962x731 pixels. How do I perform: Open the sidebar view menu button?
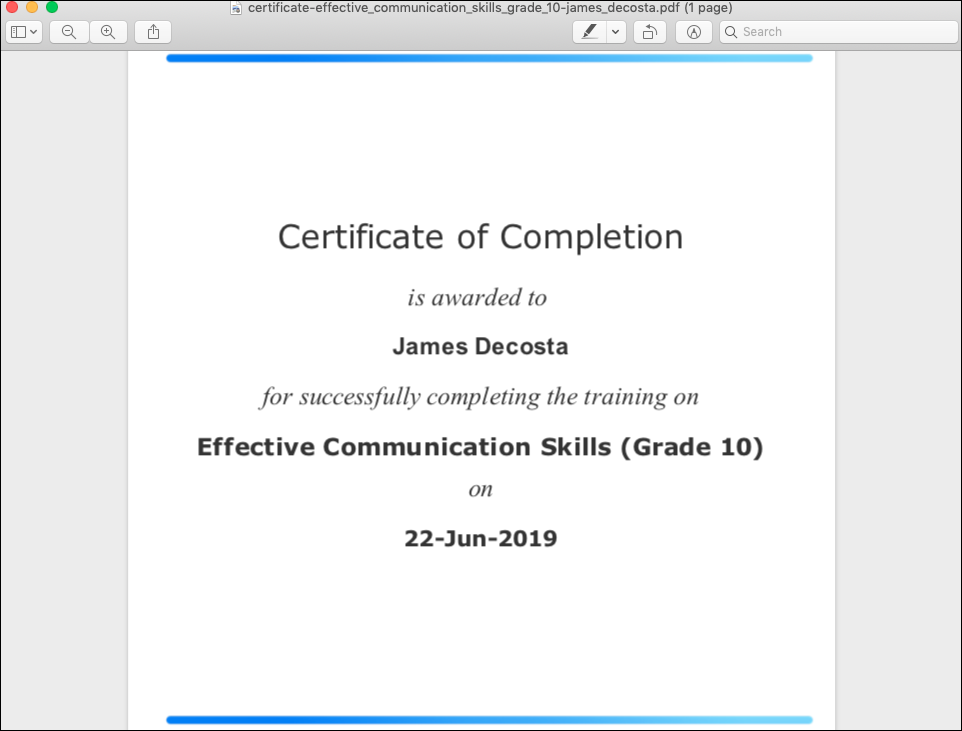point(24,32)
